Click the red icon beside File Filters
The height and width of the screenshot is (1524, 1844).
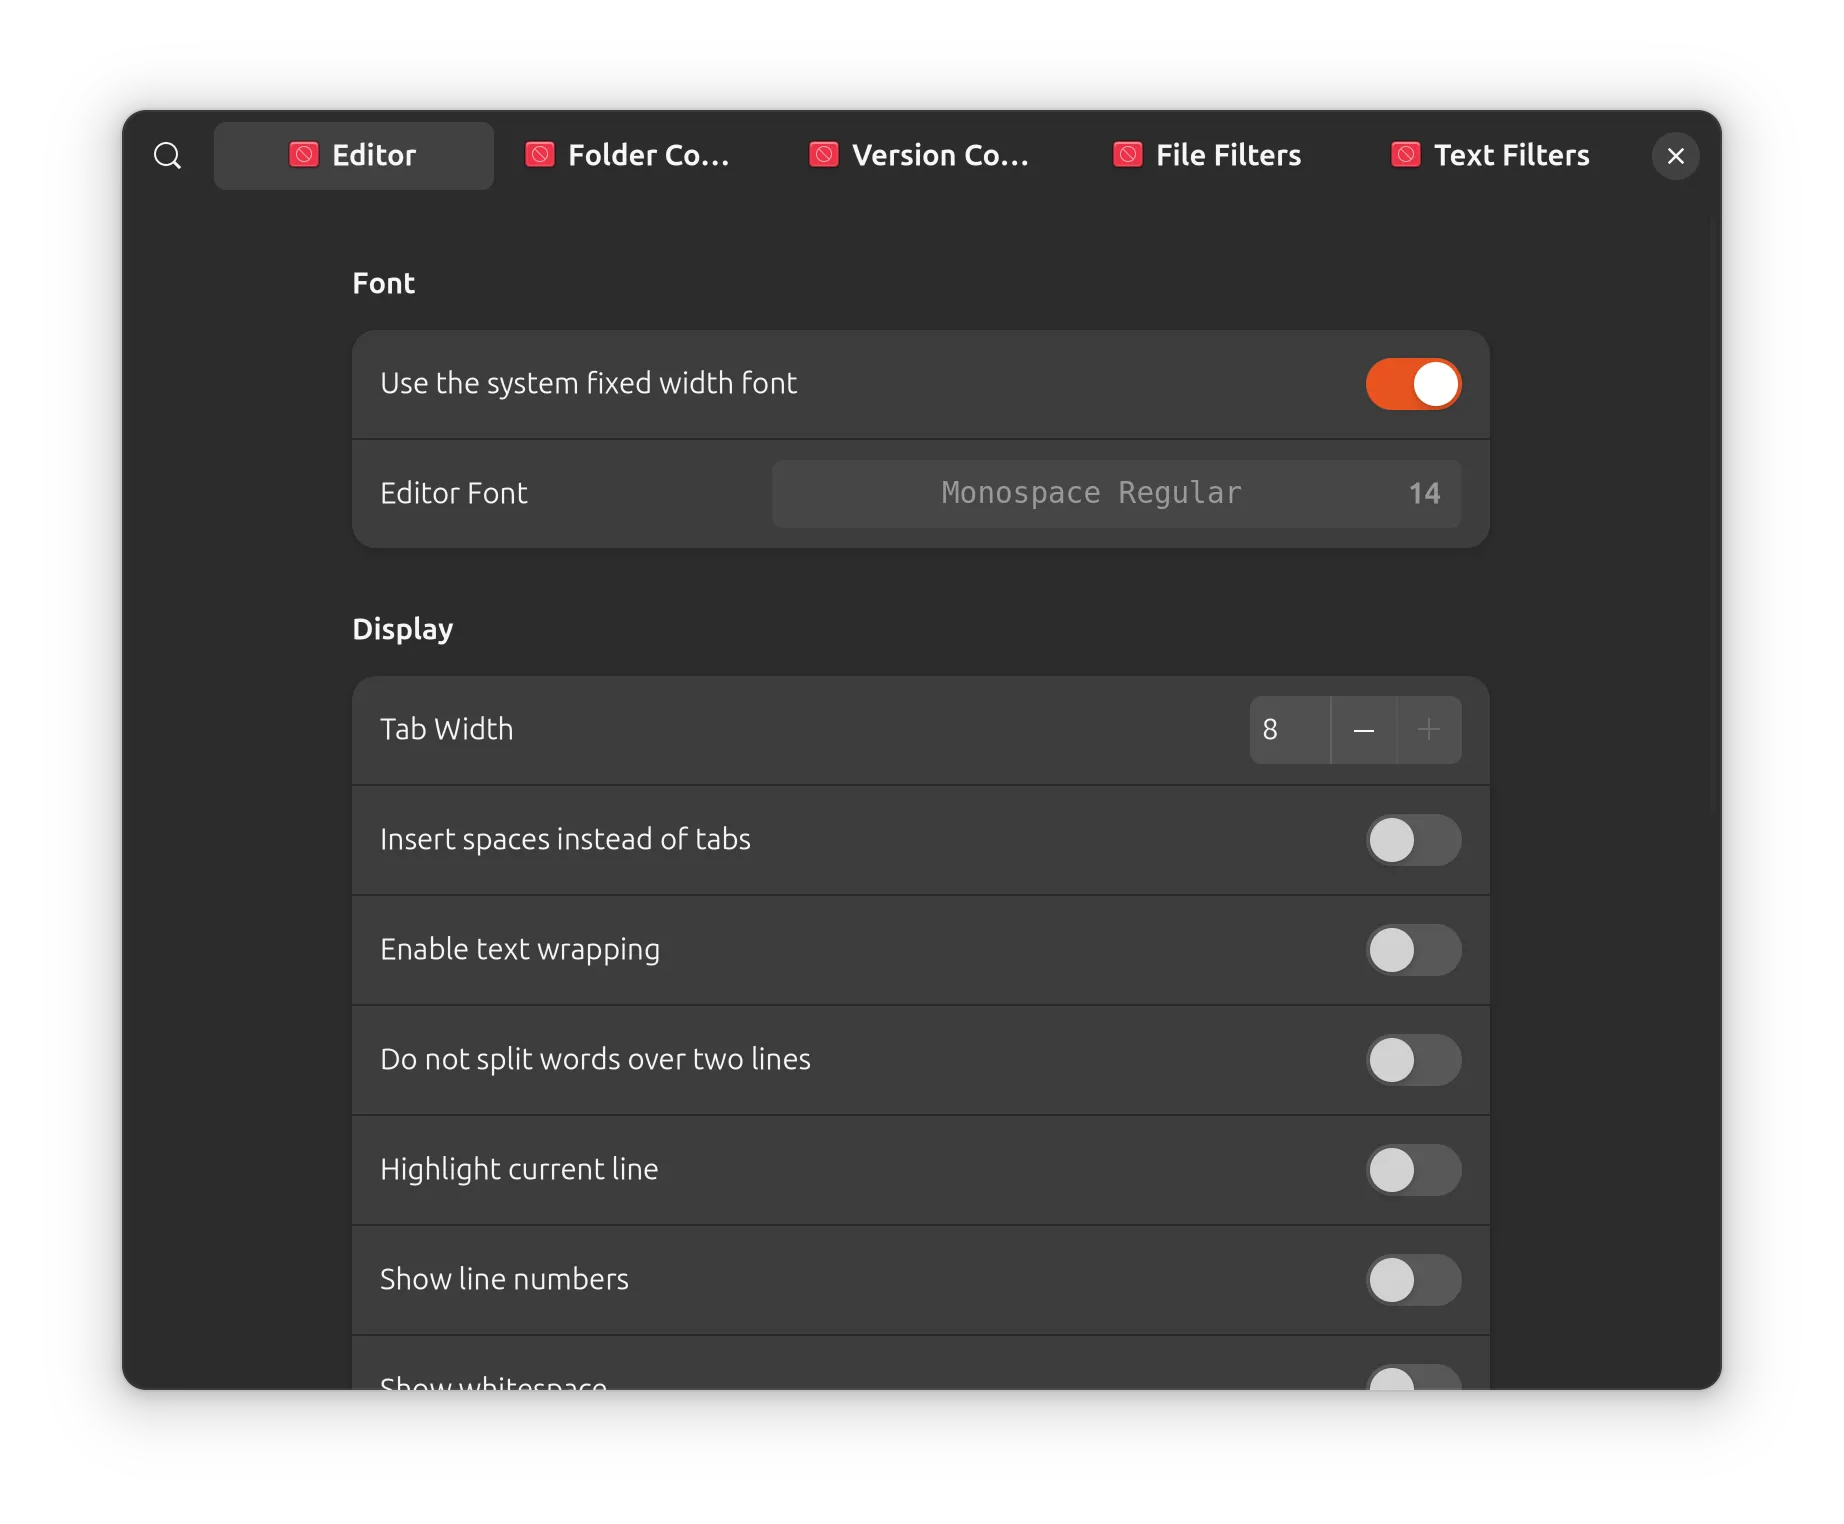click(1128, 155)
